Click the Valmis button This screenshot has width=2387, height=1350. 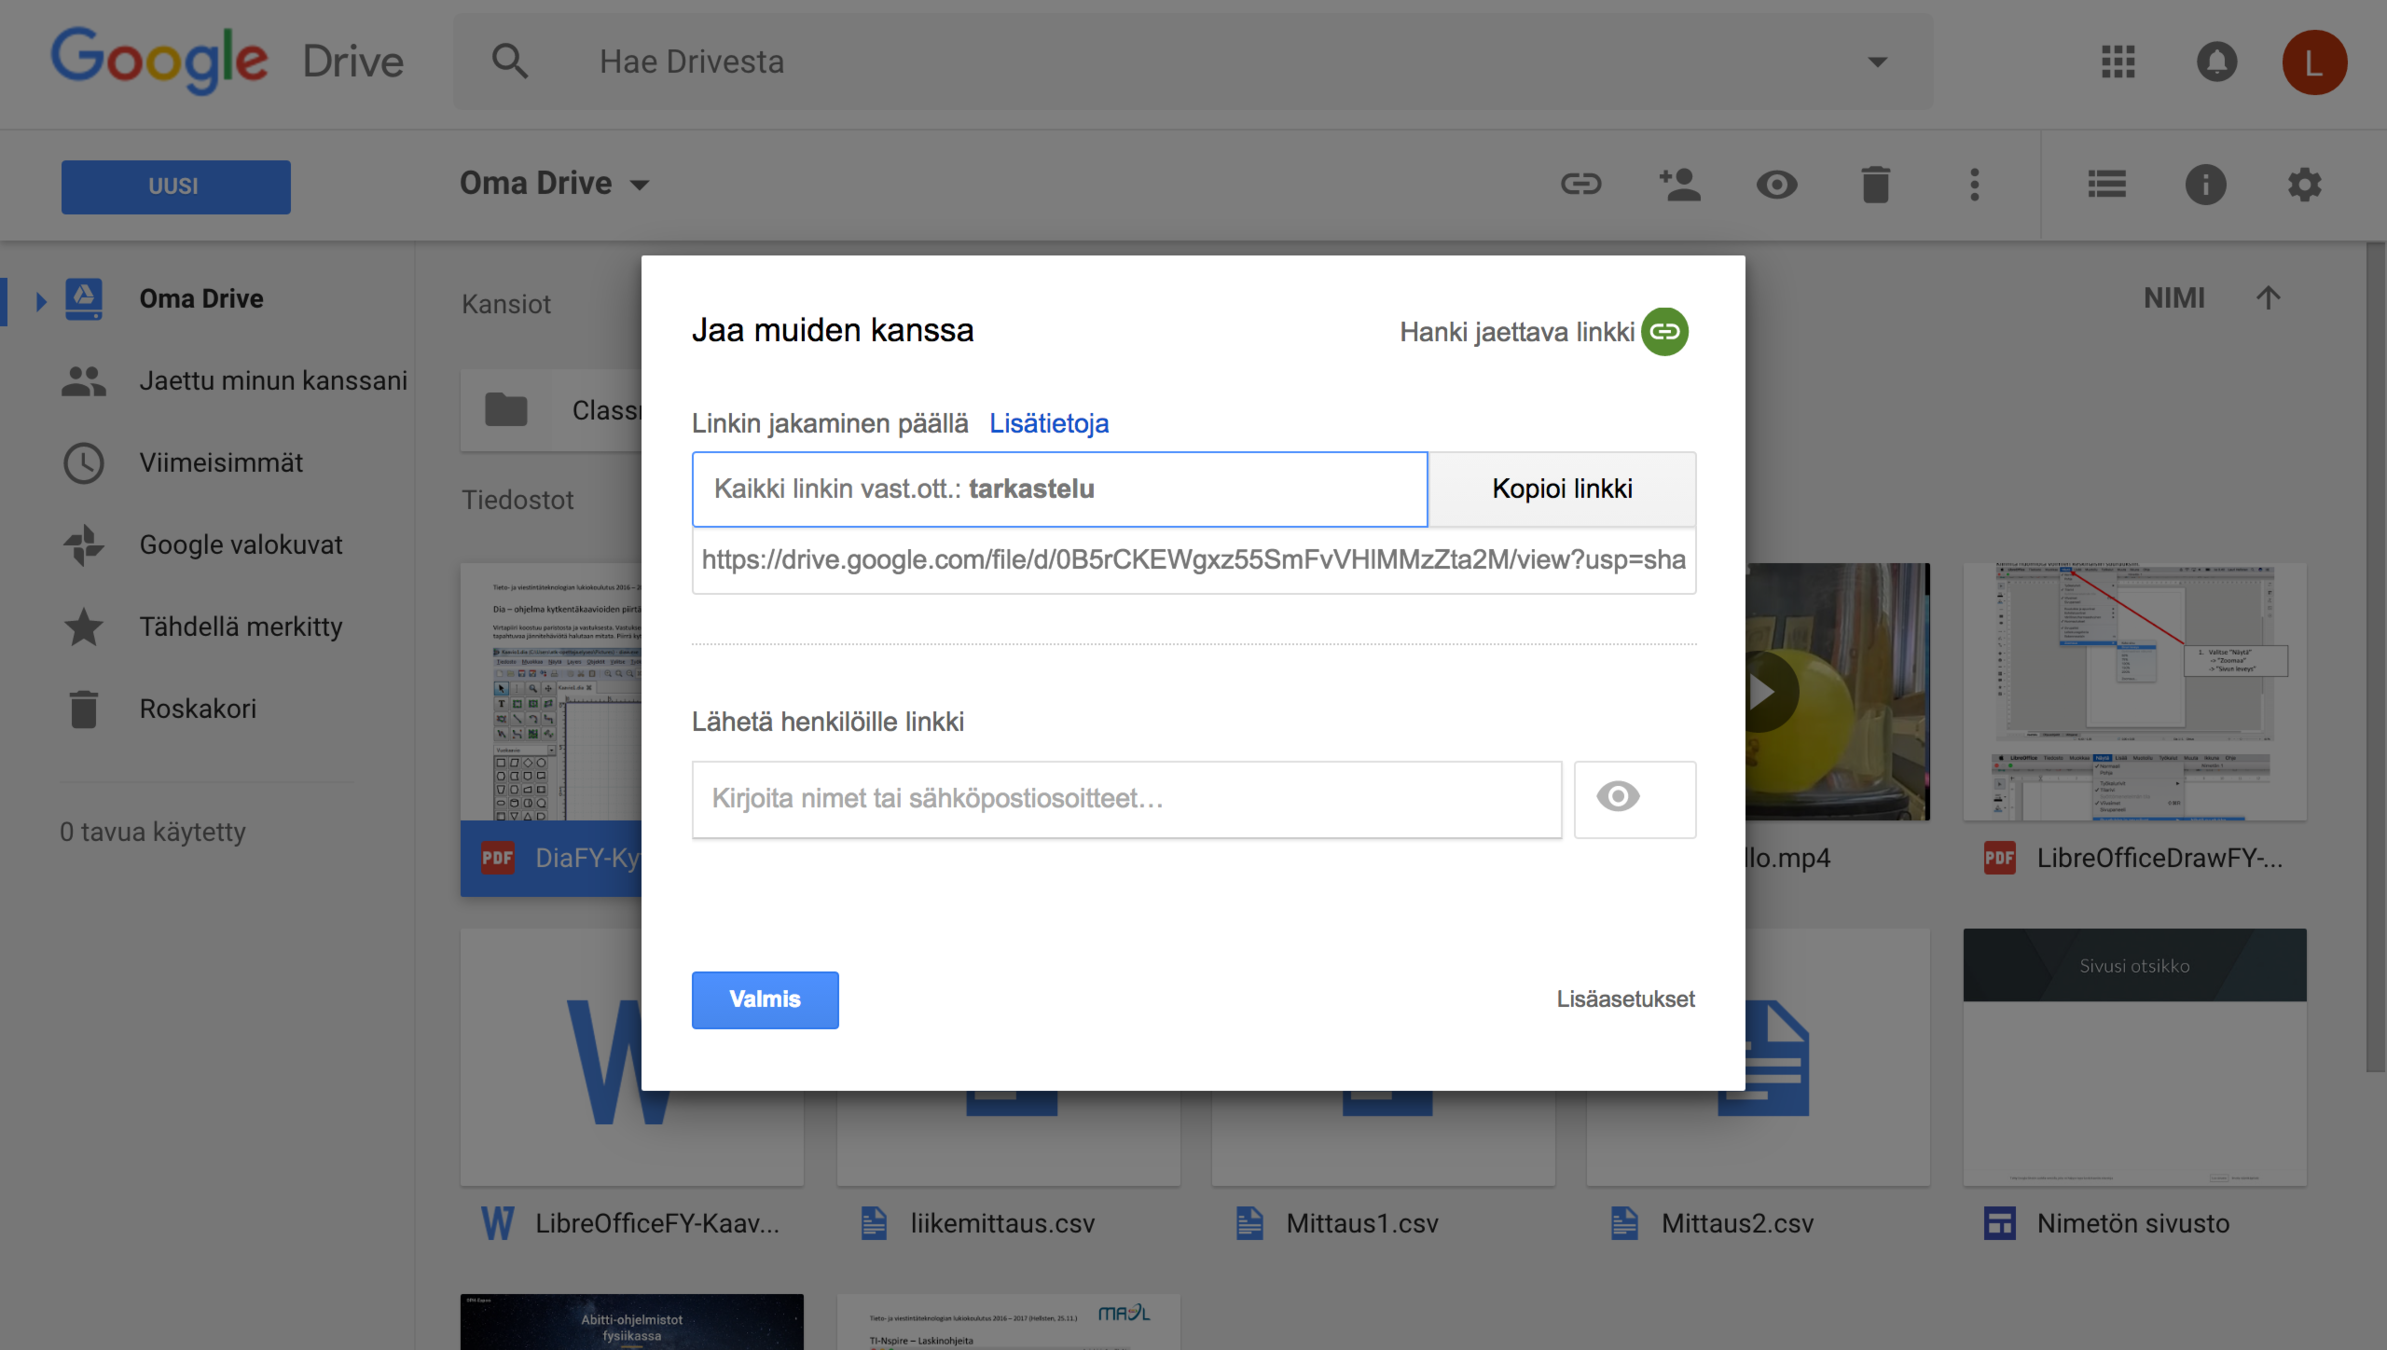pos(765,999)
